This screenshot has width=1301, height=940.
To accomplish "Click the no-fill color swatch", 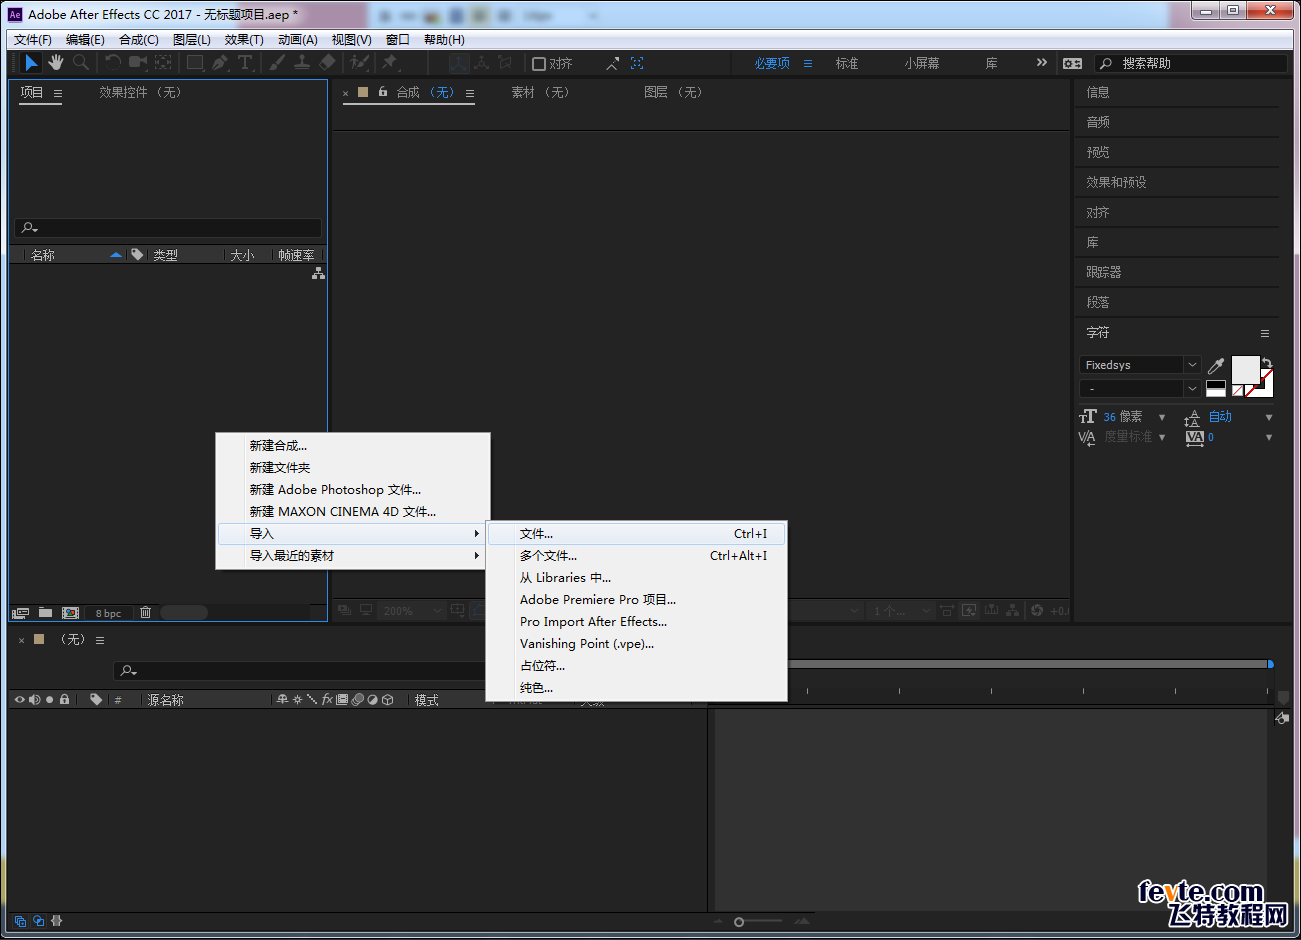I will pos(1238,391).
